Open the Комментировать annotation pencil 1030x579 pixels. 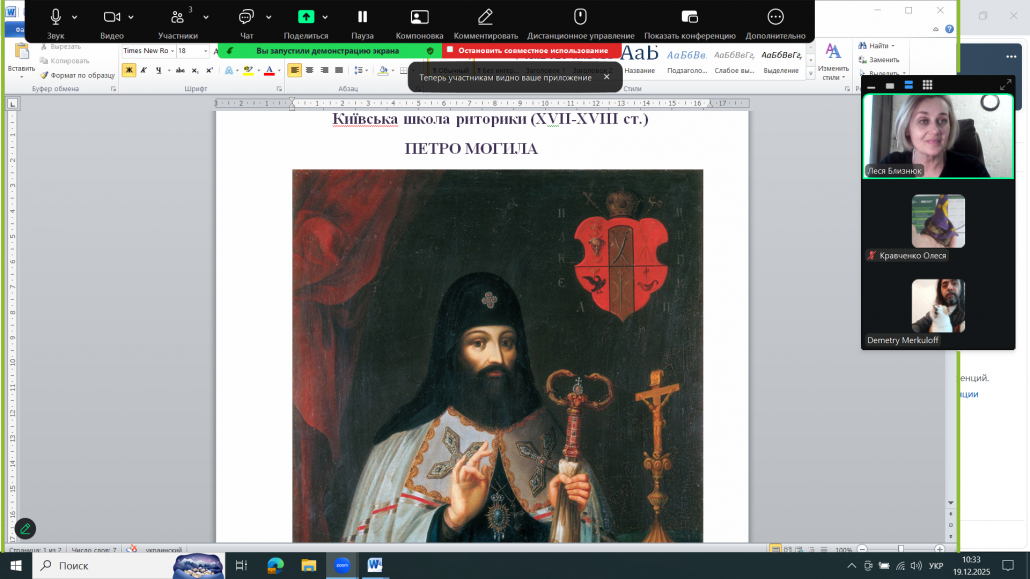(x=485, y=17)
